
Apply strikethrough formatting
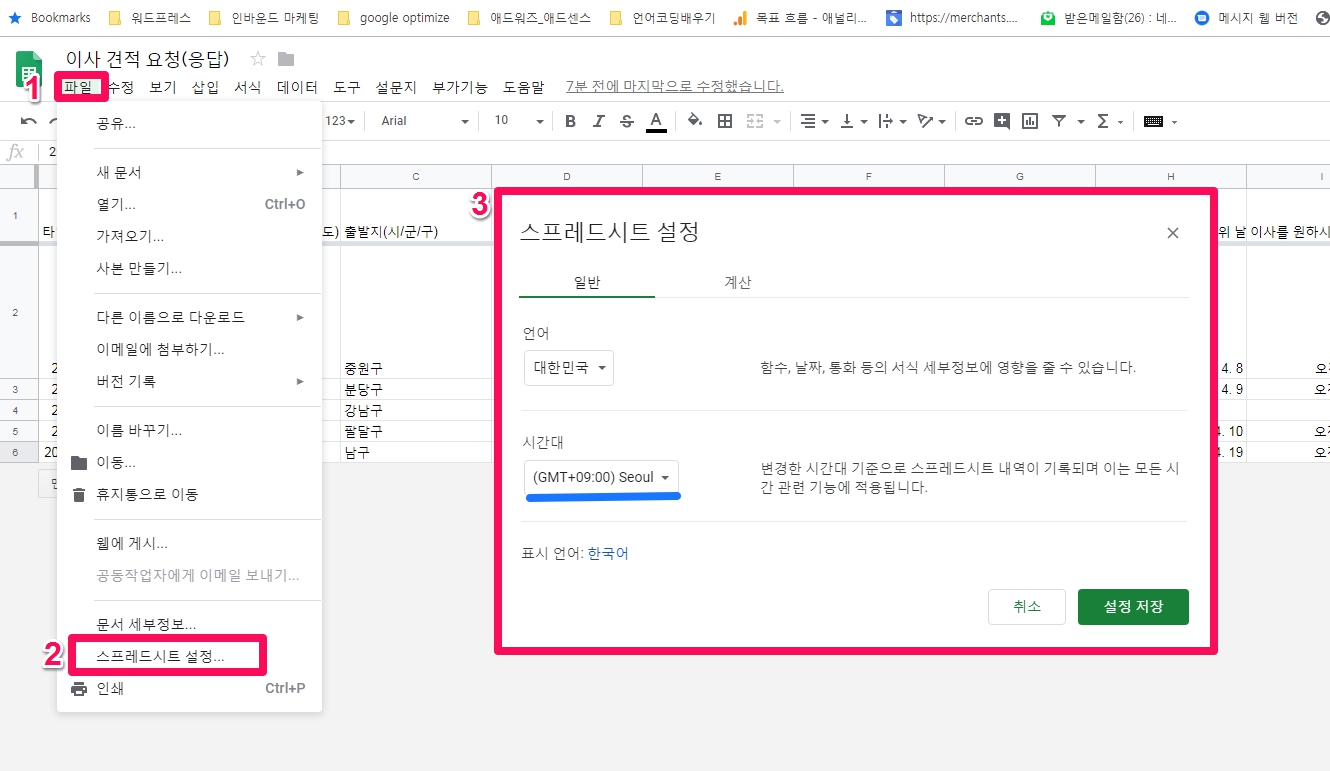[627, 121]
